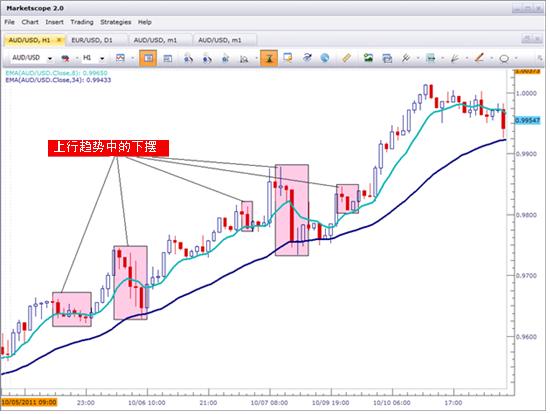Click the blue globe icon

(325, 58)
